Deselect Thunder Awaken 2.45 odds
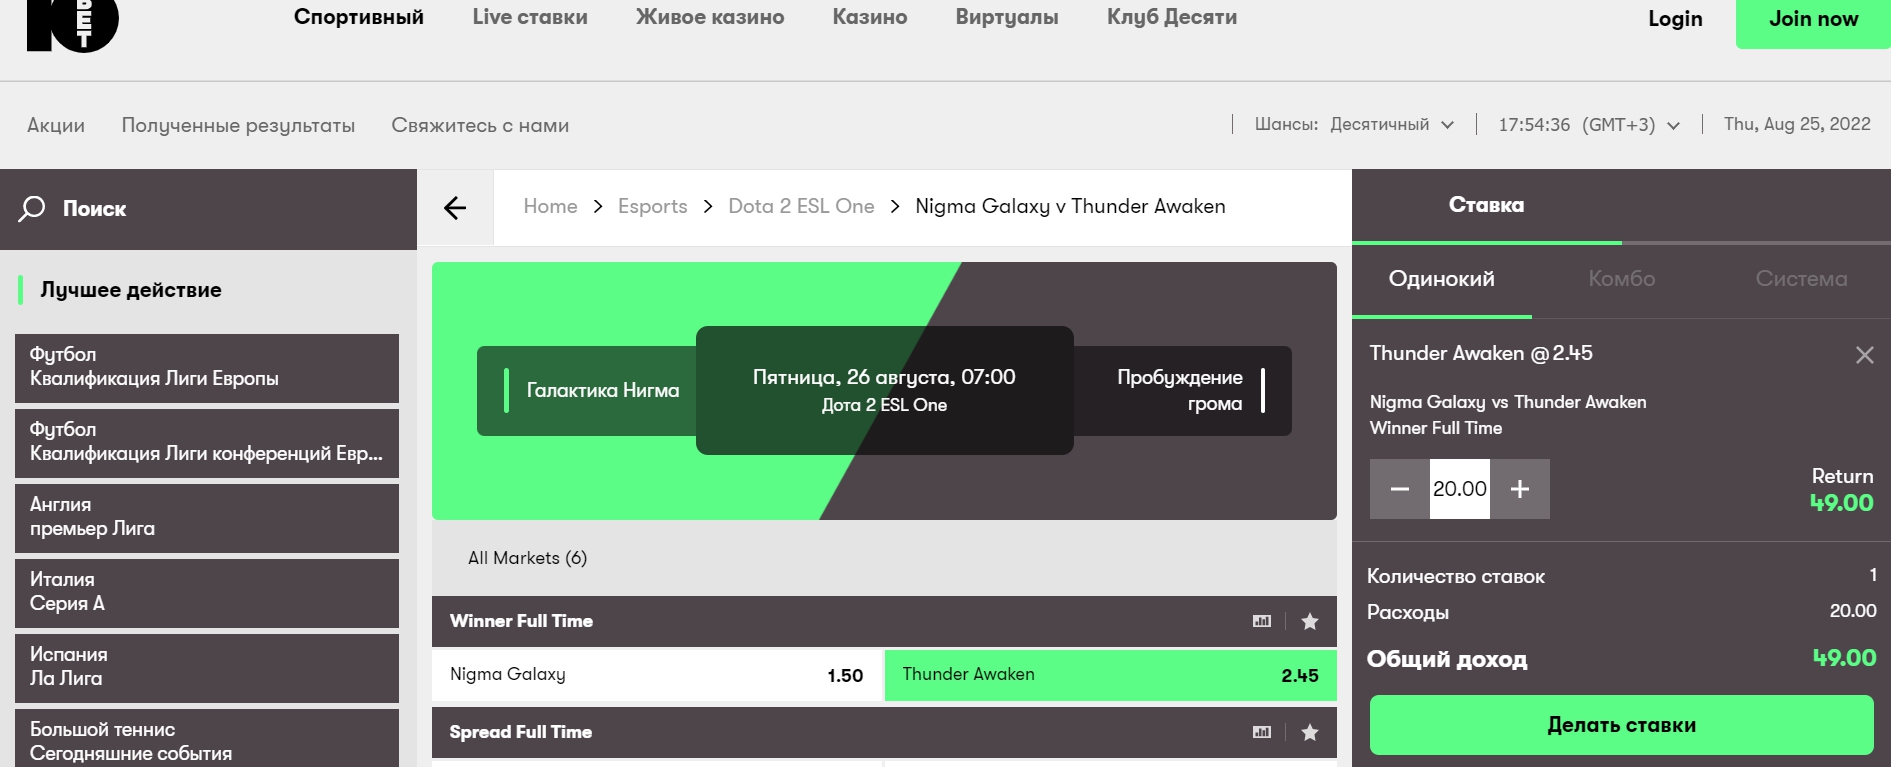 coord(1110,675)
